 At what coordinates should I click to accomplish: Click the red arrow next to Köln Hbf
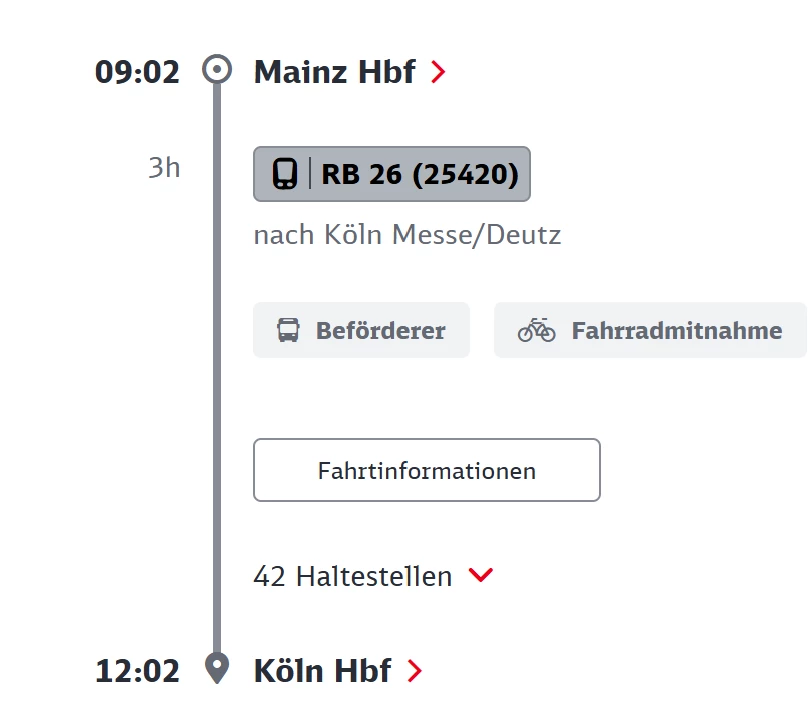pyautogui.click(x=414, y=671)
